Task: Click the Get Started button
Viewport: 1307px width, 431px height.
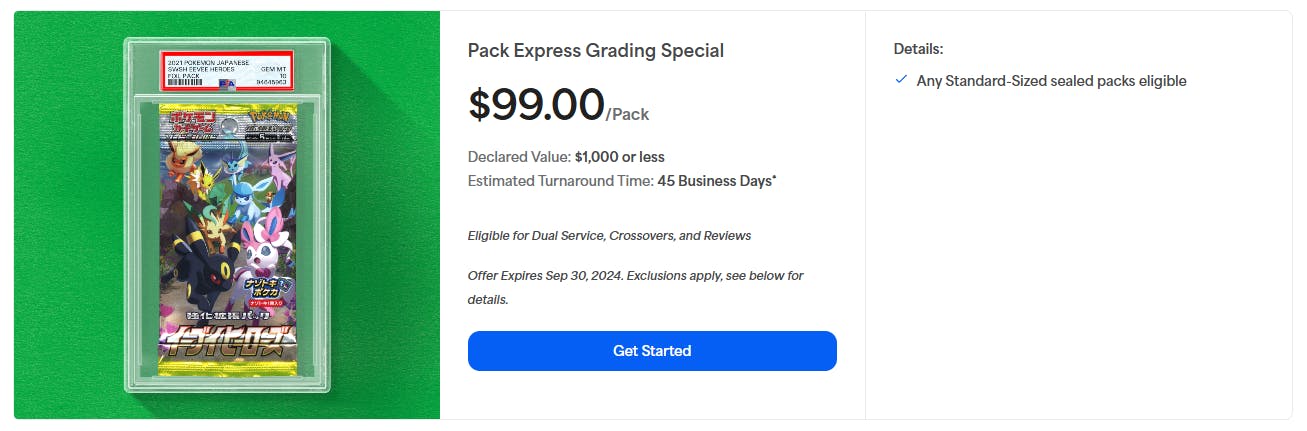Action: point(651,351)
